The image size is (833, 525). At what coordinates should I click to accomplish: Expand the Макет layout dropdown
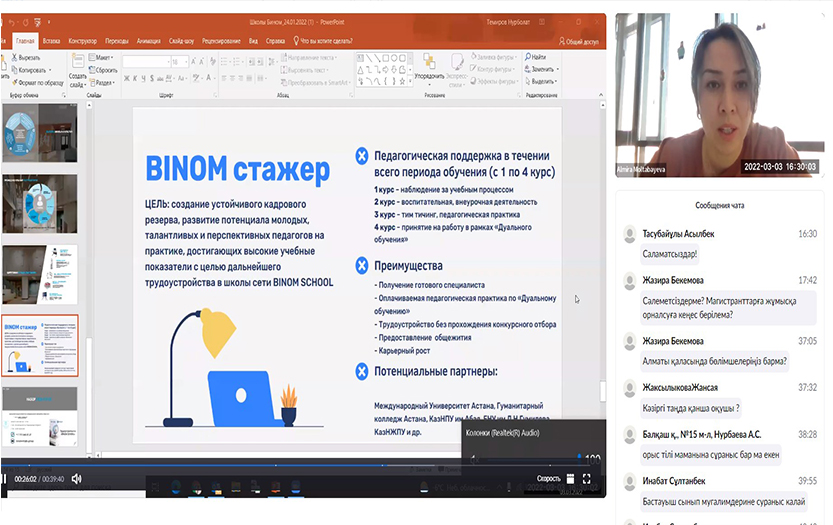[102, 58]
